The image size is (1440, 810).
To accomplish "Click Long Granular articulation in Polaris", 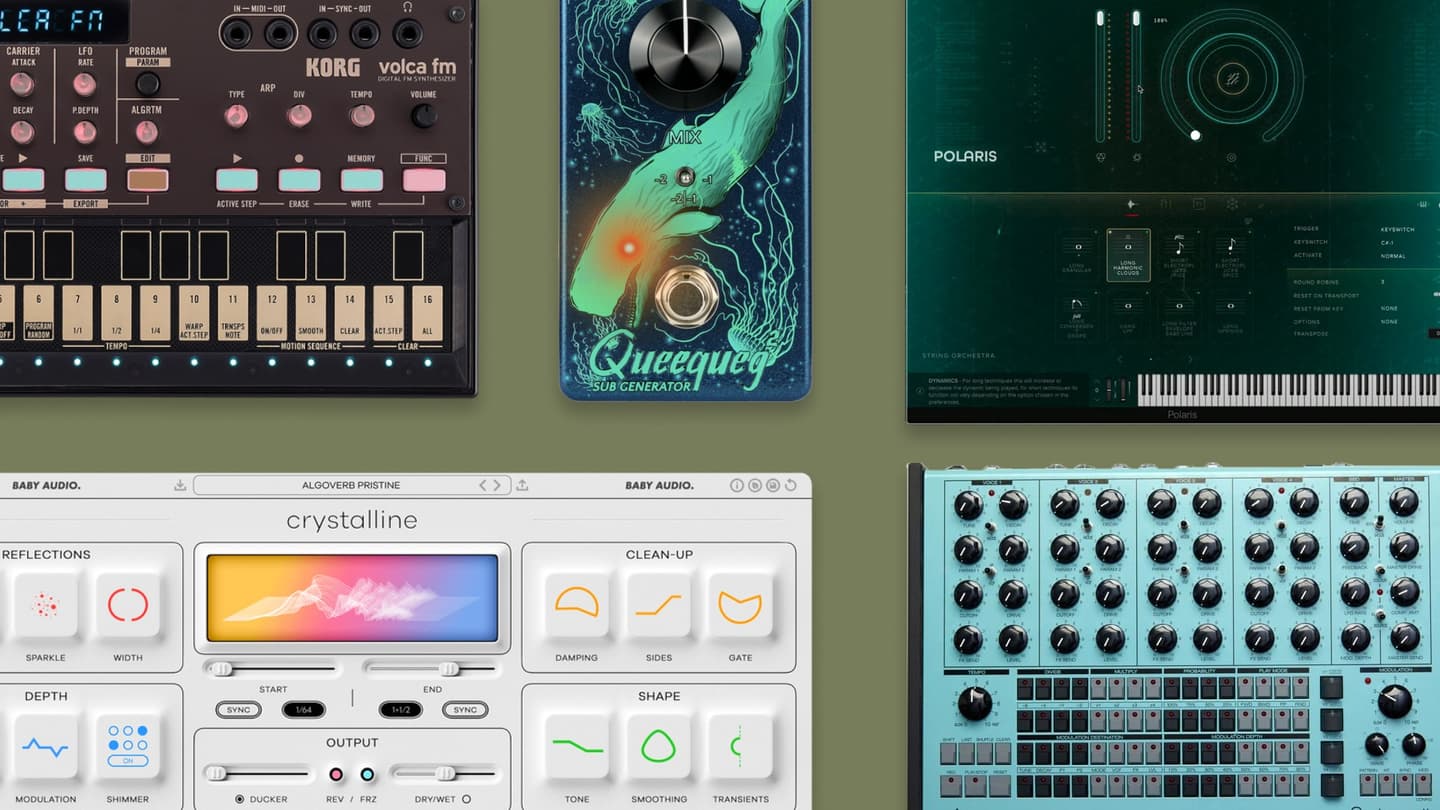I will click(1077, 255).
